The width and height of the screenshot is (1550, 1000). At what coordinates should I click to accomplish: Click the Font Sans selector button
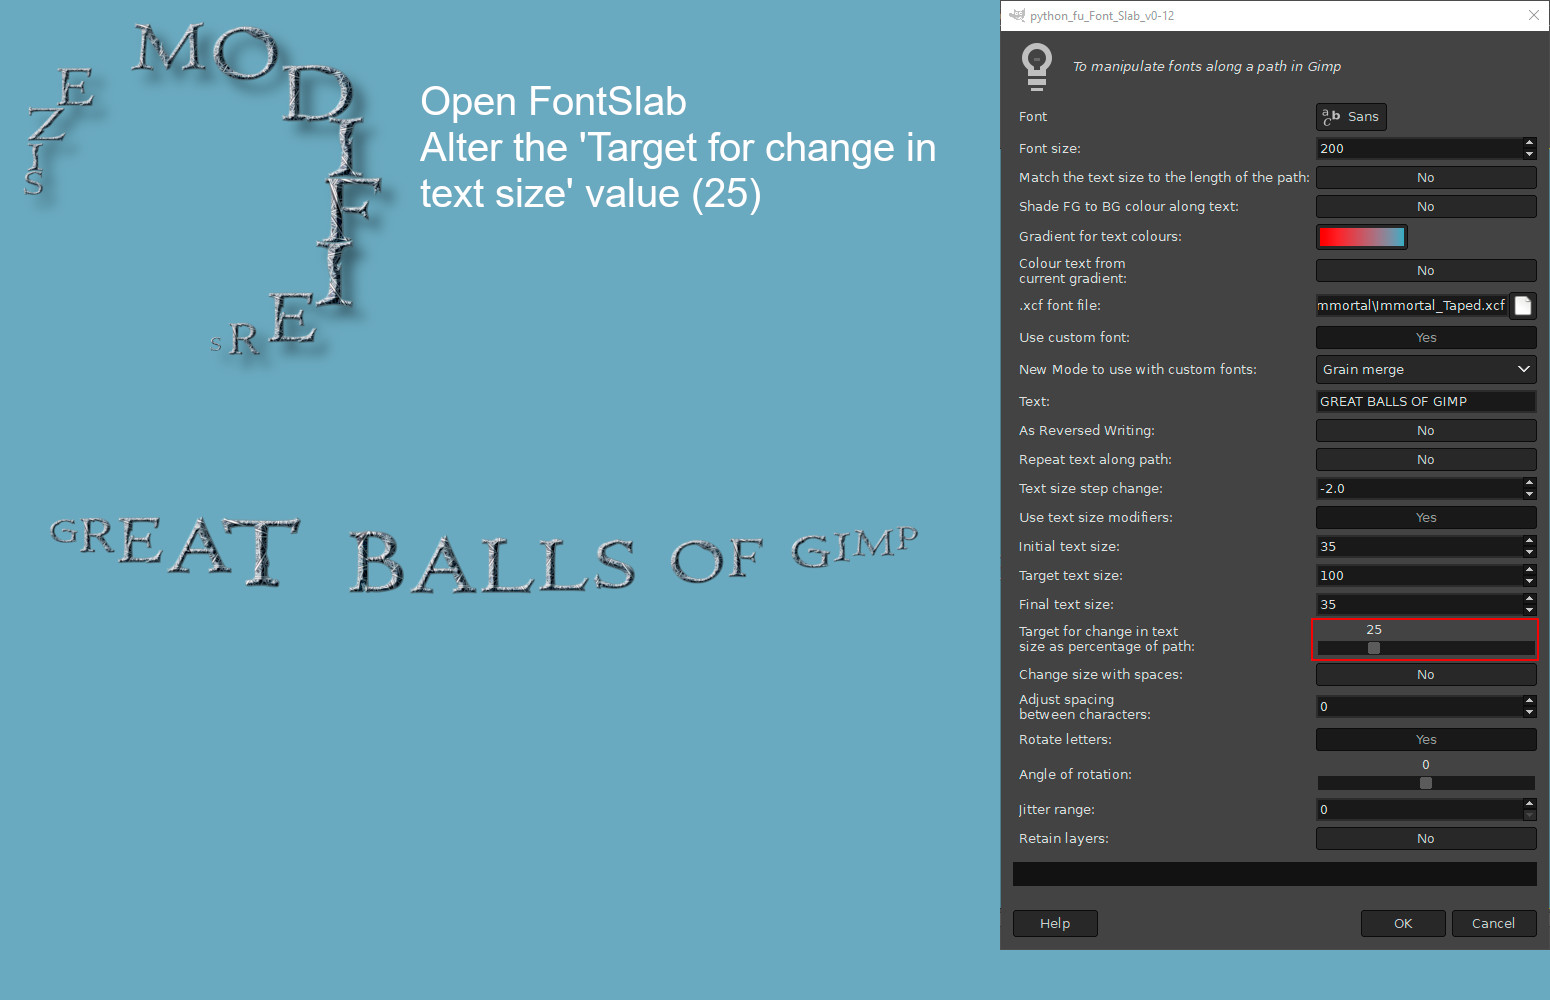1351,117
